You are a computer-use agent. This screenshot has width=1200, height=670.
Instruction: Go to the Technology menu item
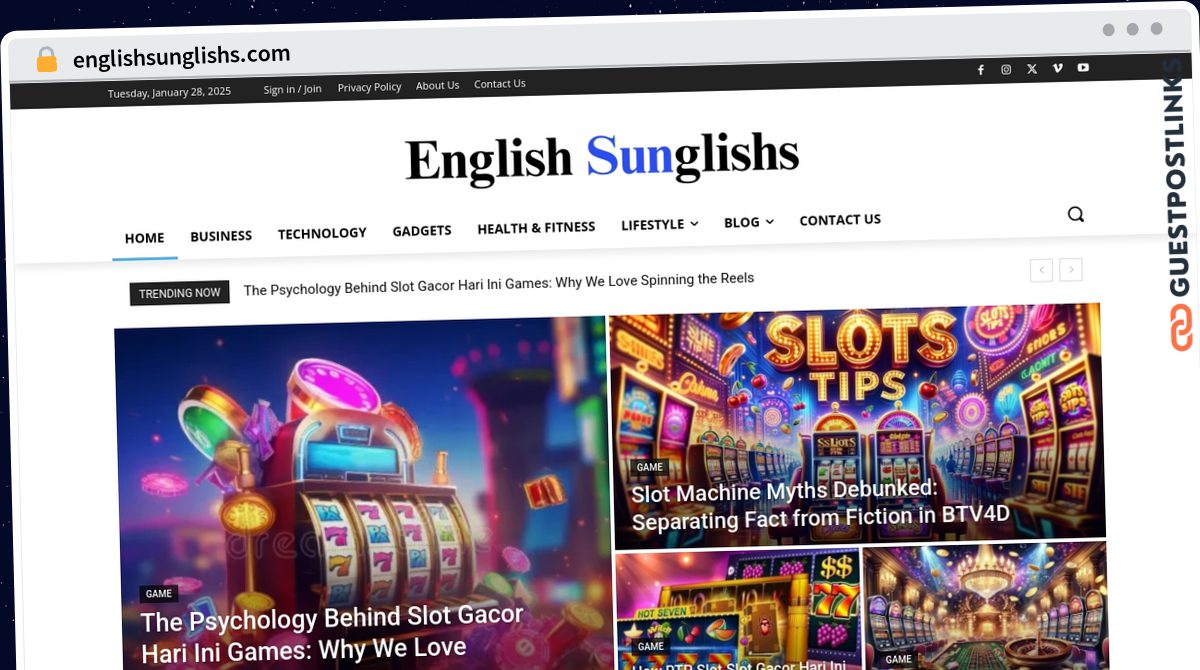tap(322, 233)
